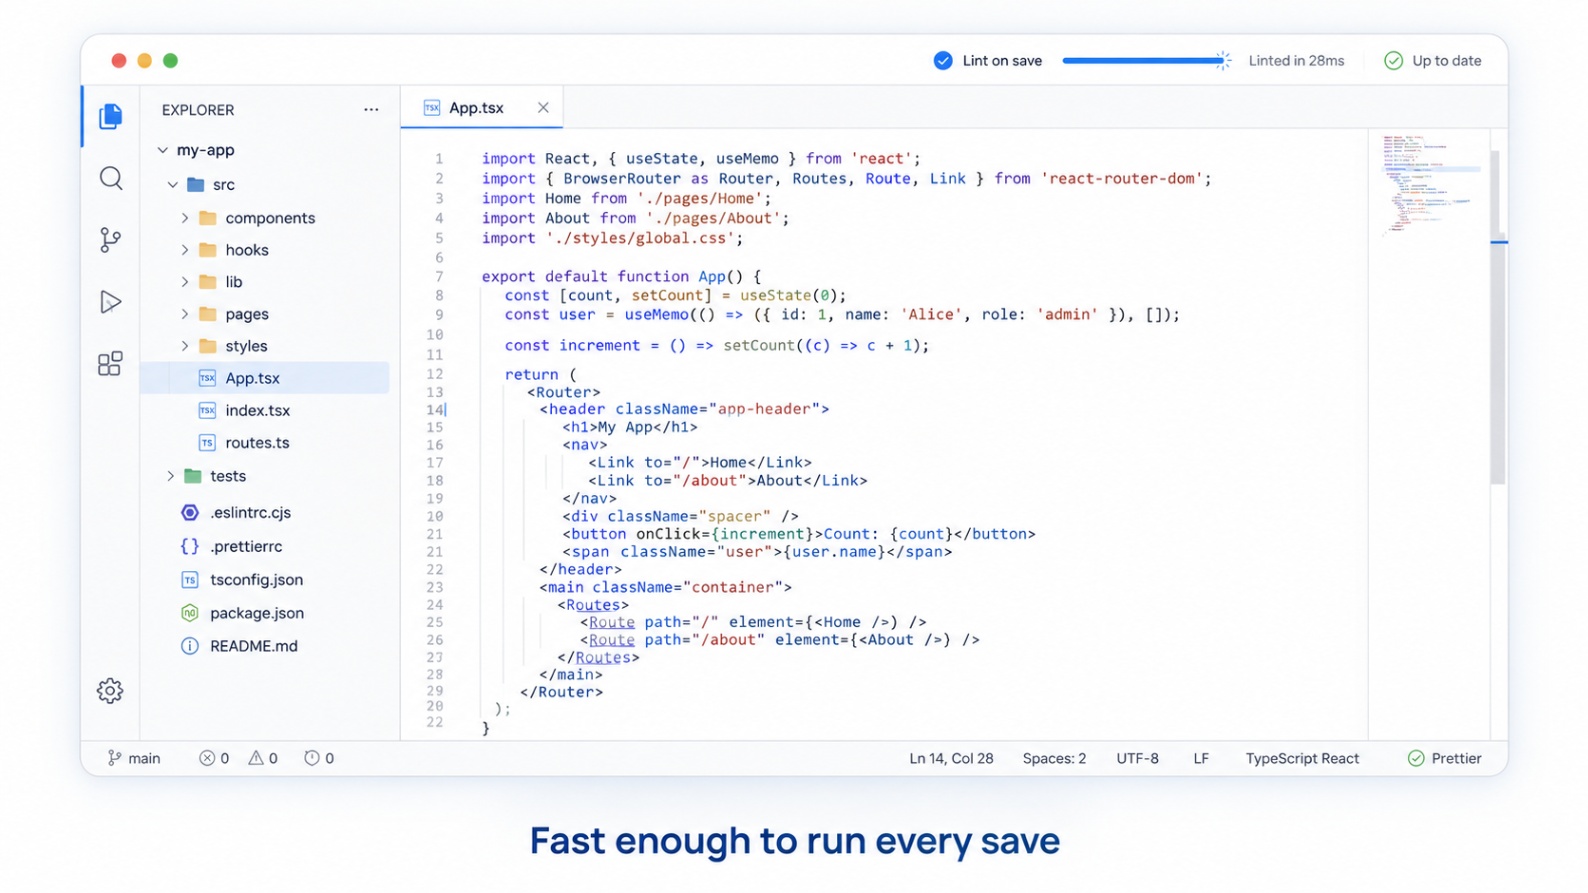Click the Node icon beside package.json
Screen dimensions: 1588x893
(190, 613)
